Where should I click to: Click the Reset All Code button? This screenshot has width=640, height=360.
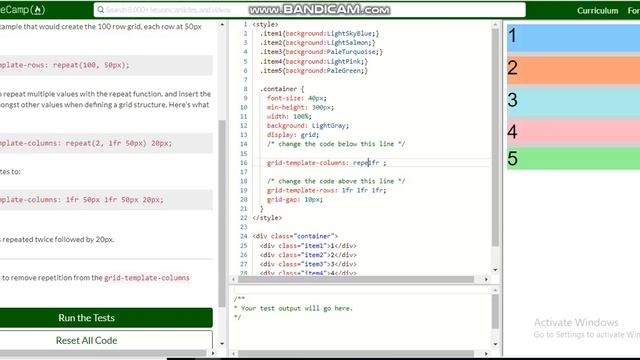click(106, 340)
